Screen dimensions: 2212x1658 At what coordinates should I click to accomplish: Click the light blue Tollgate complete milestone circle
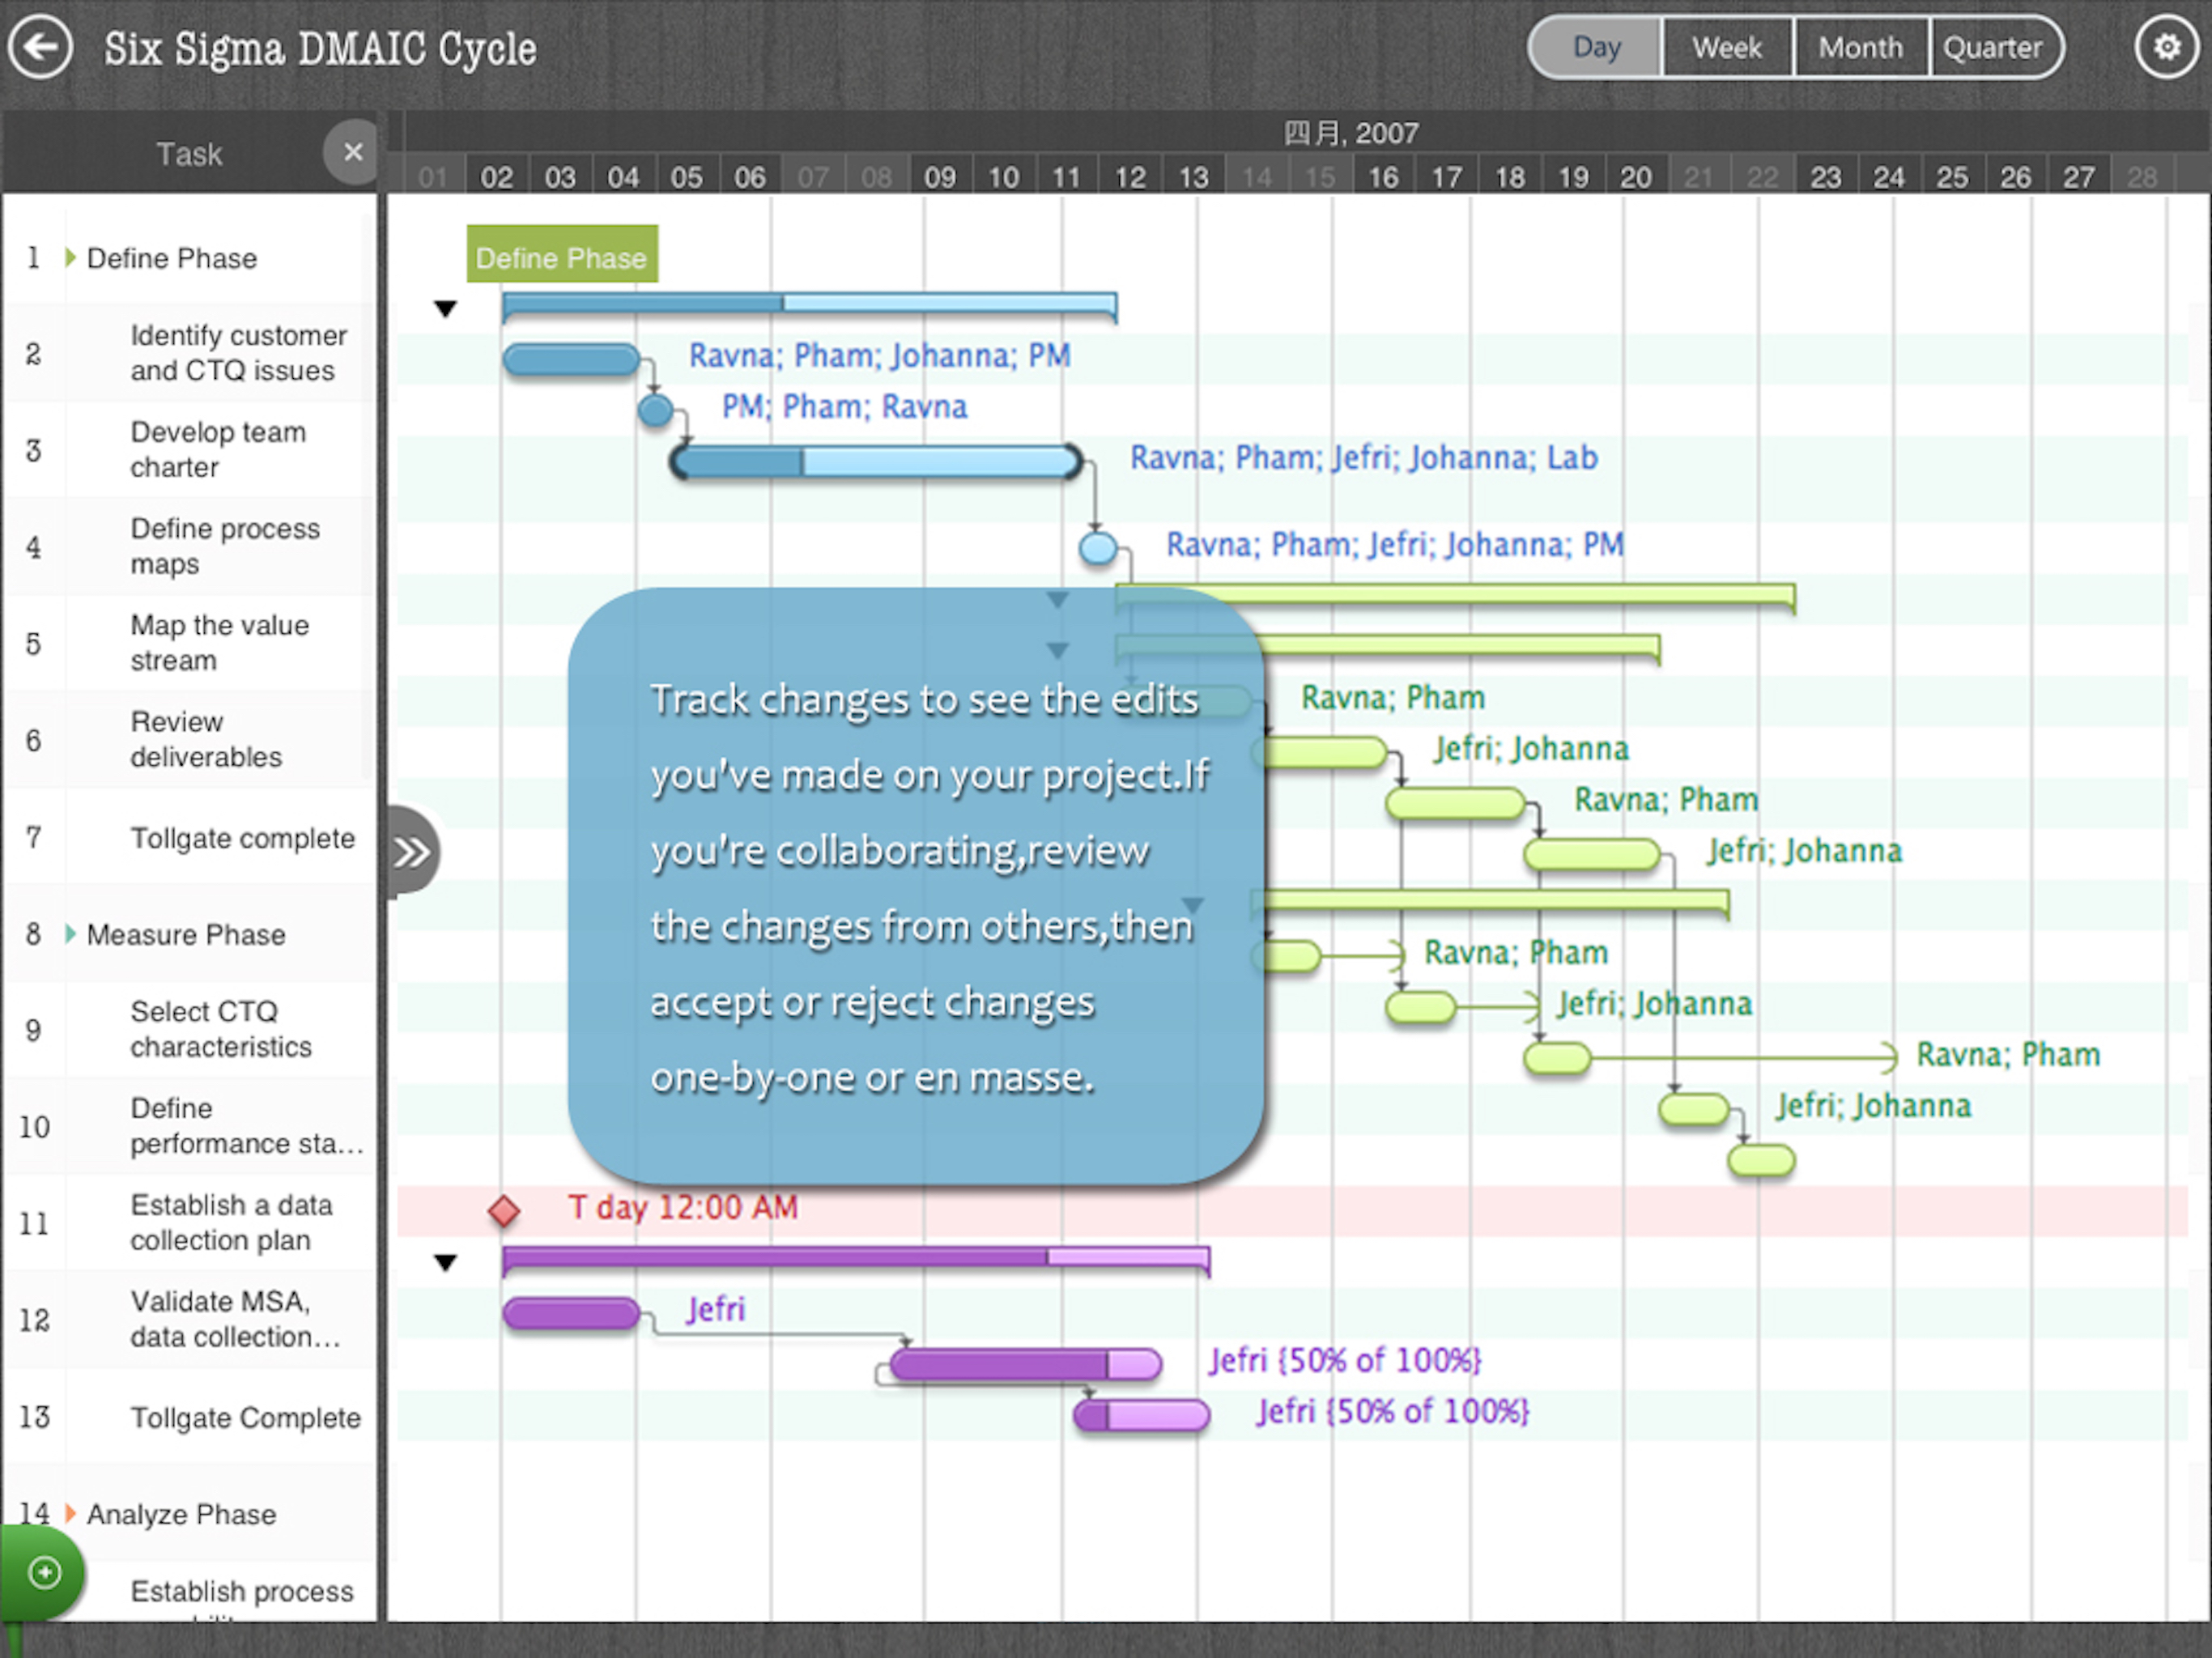[x=1098, y=548]
